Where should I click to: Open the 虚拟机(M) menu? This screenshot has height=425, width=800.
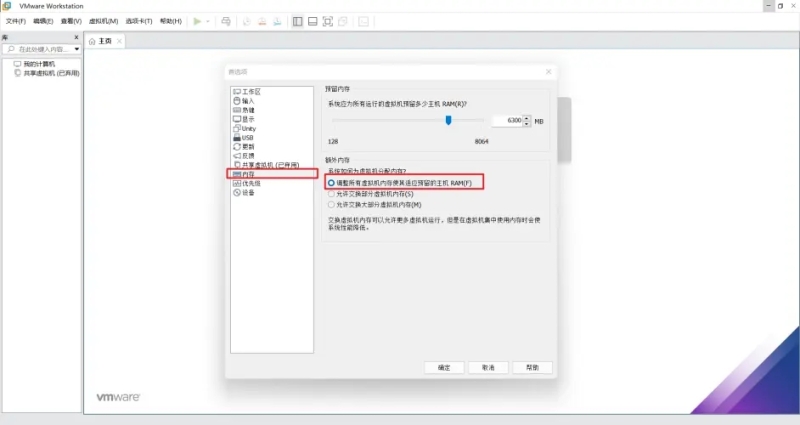click(x=104, y=21)
